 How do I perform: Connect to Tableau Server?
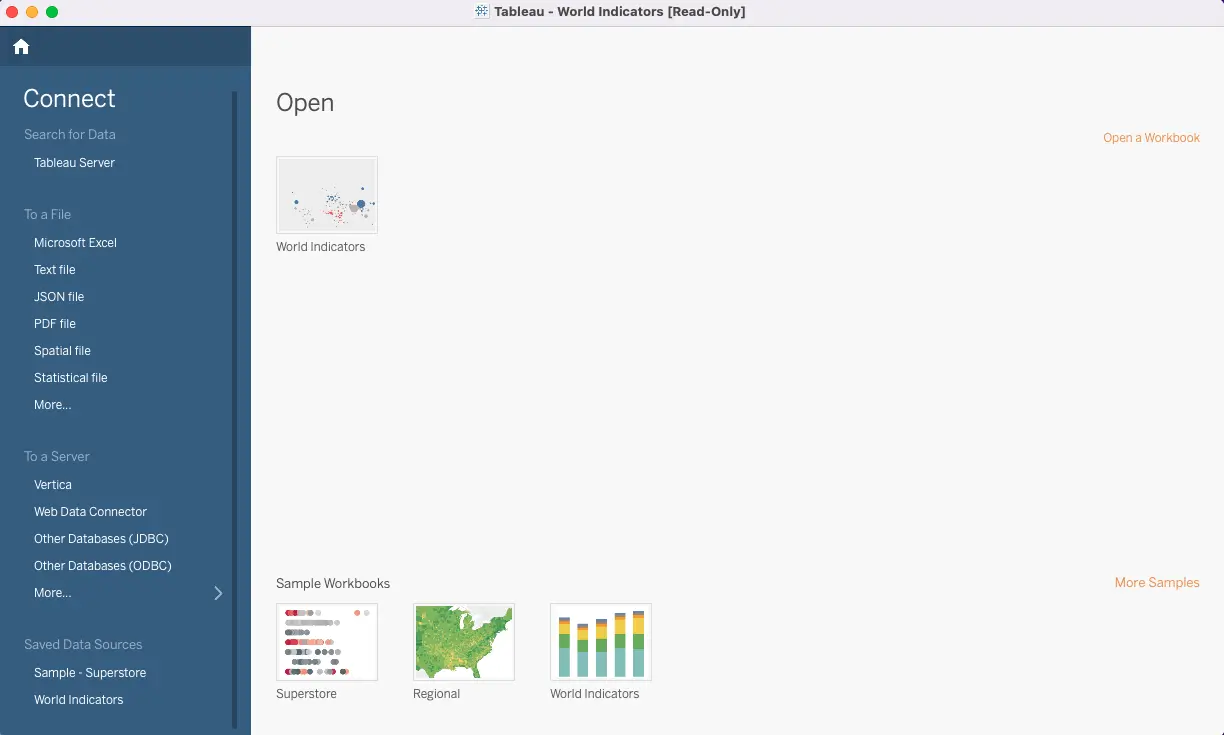[x=74, y=162]
